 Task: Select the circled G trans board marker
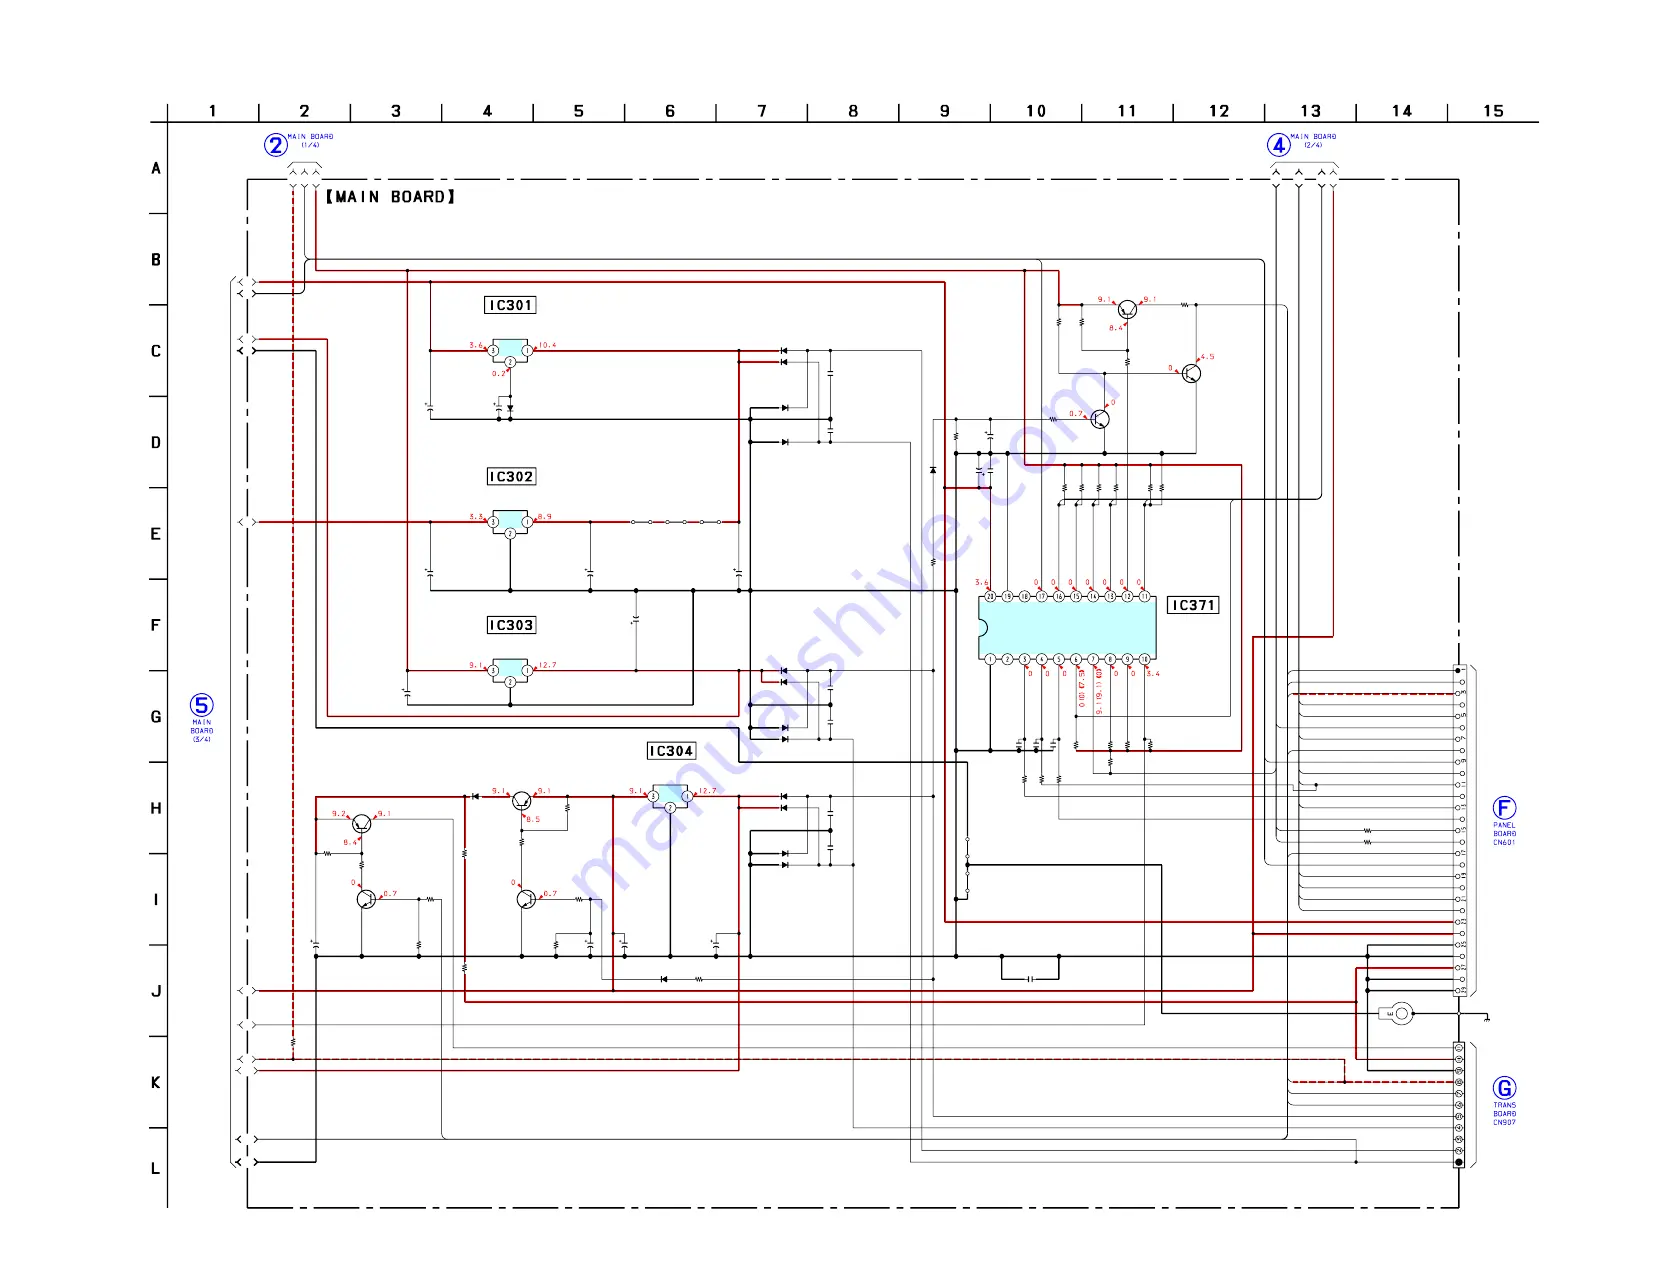[x=1504, y=1088]
